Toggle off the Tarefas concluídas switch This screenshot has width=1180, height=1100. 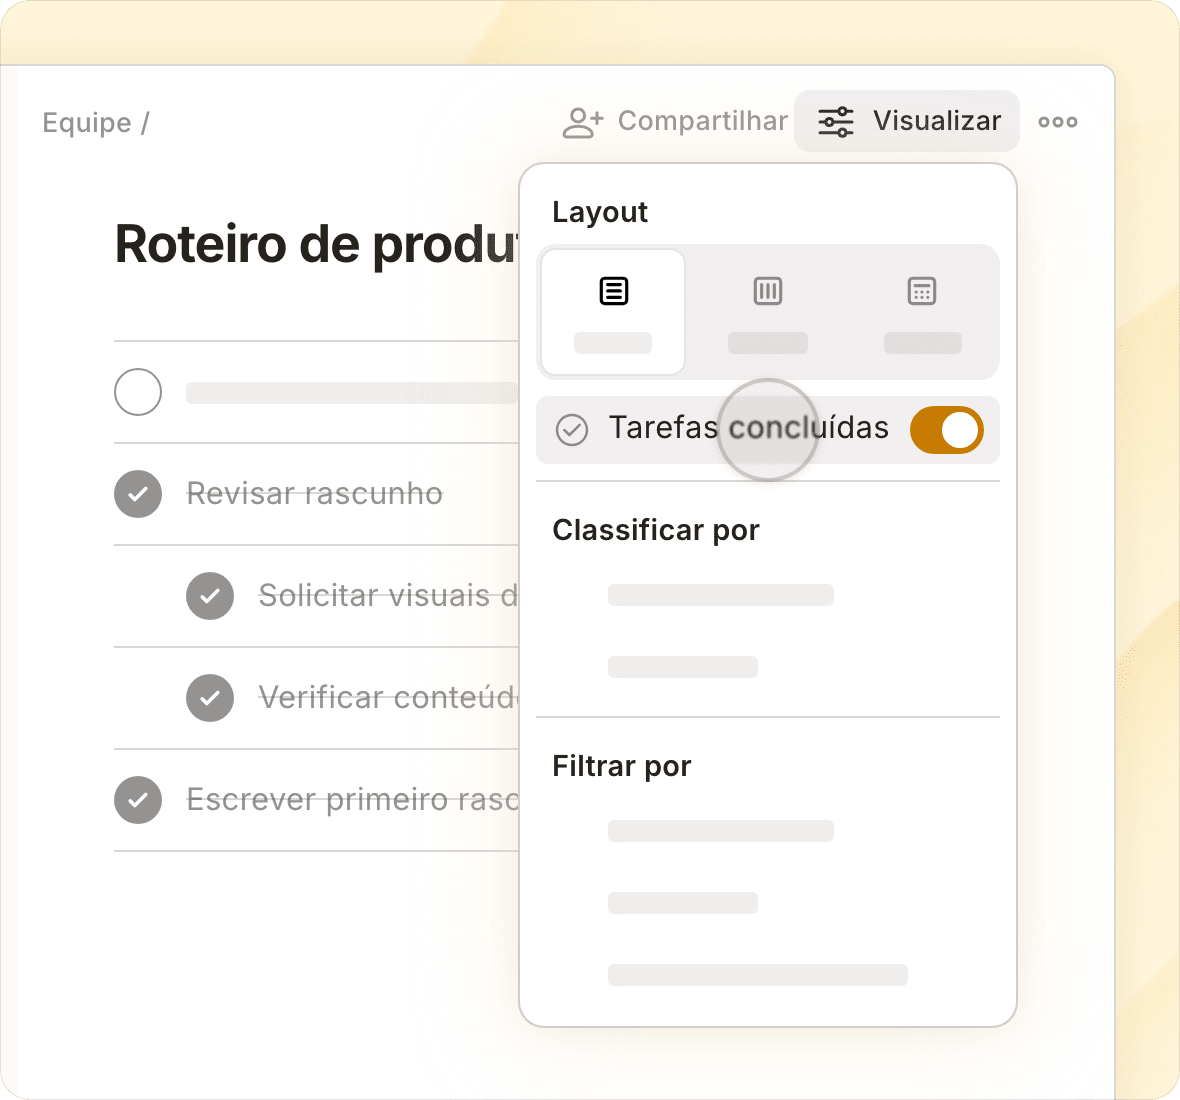pos(947,430)
